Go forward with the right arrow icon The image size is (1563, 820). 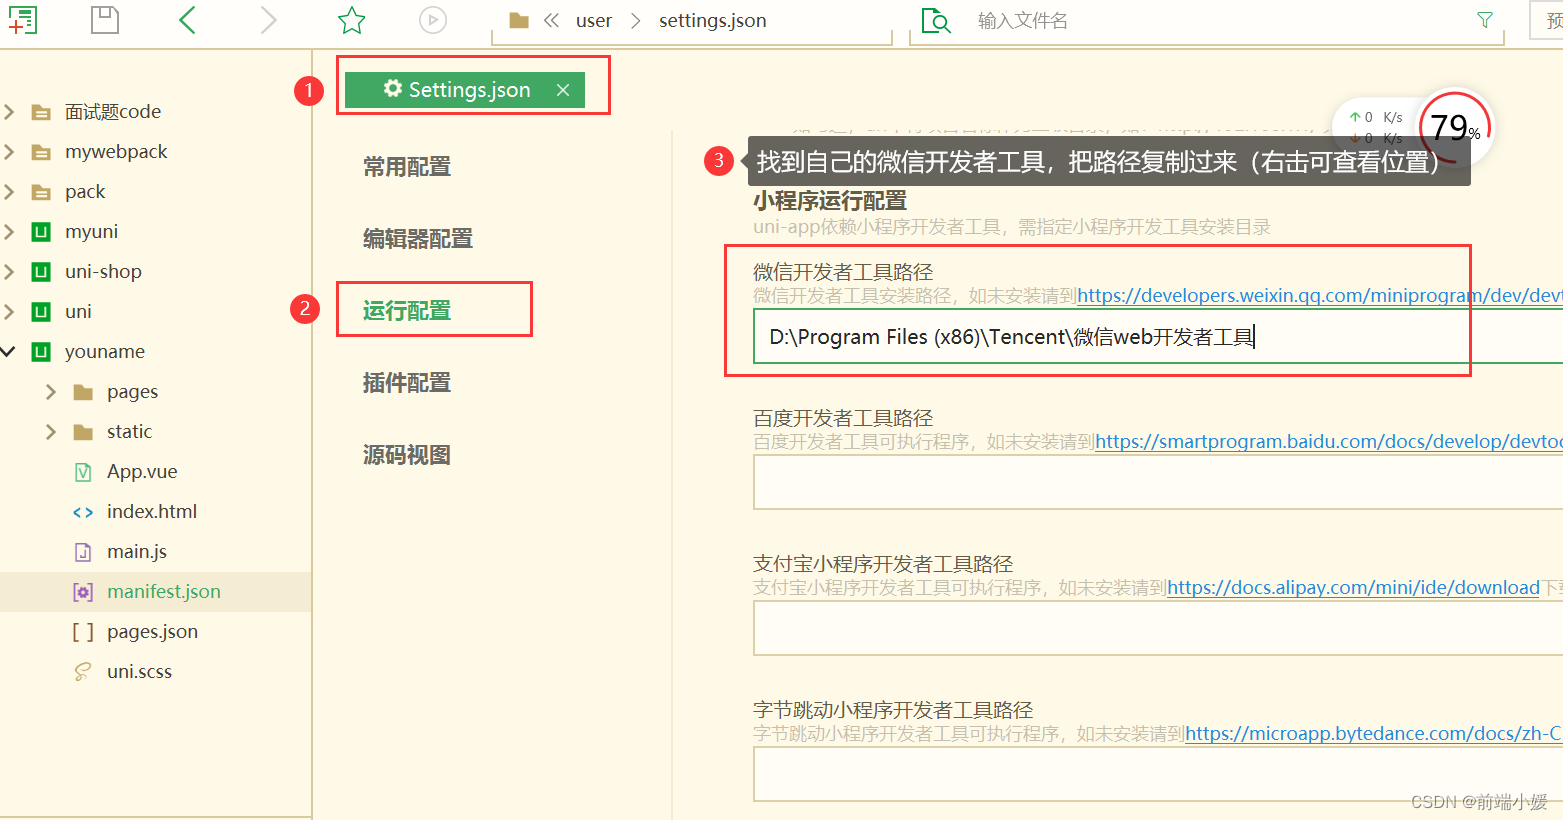tap(268, 20)
